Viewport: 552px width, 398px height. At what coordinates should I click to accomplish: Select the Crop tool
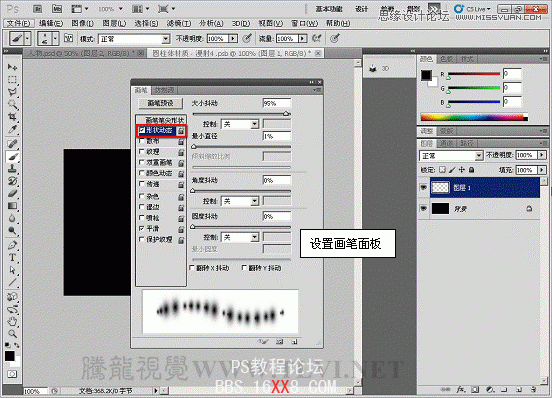point(12,116)
